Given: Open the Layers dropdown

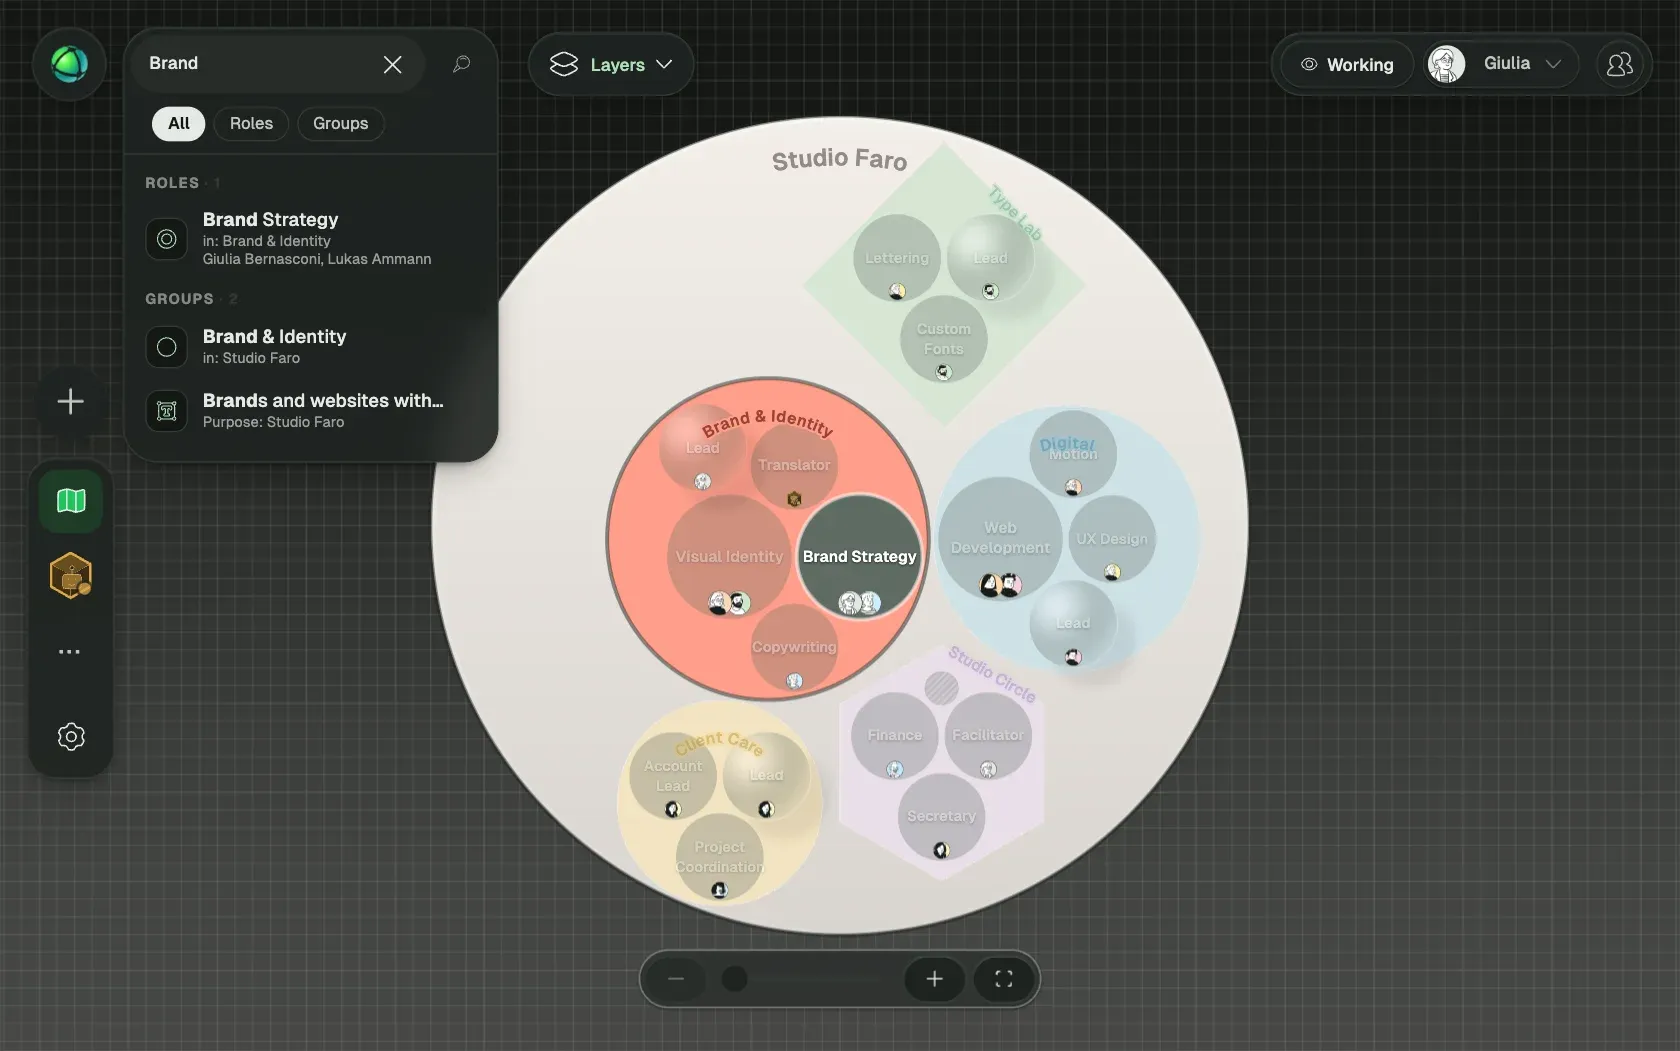Looking at the screenshot, I should [611, 65].
